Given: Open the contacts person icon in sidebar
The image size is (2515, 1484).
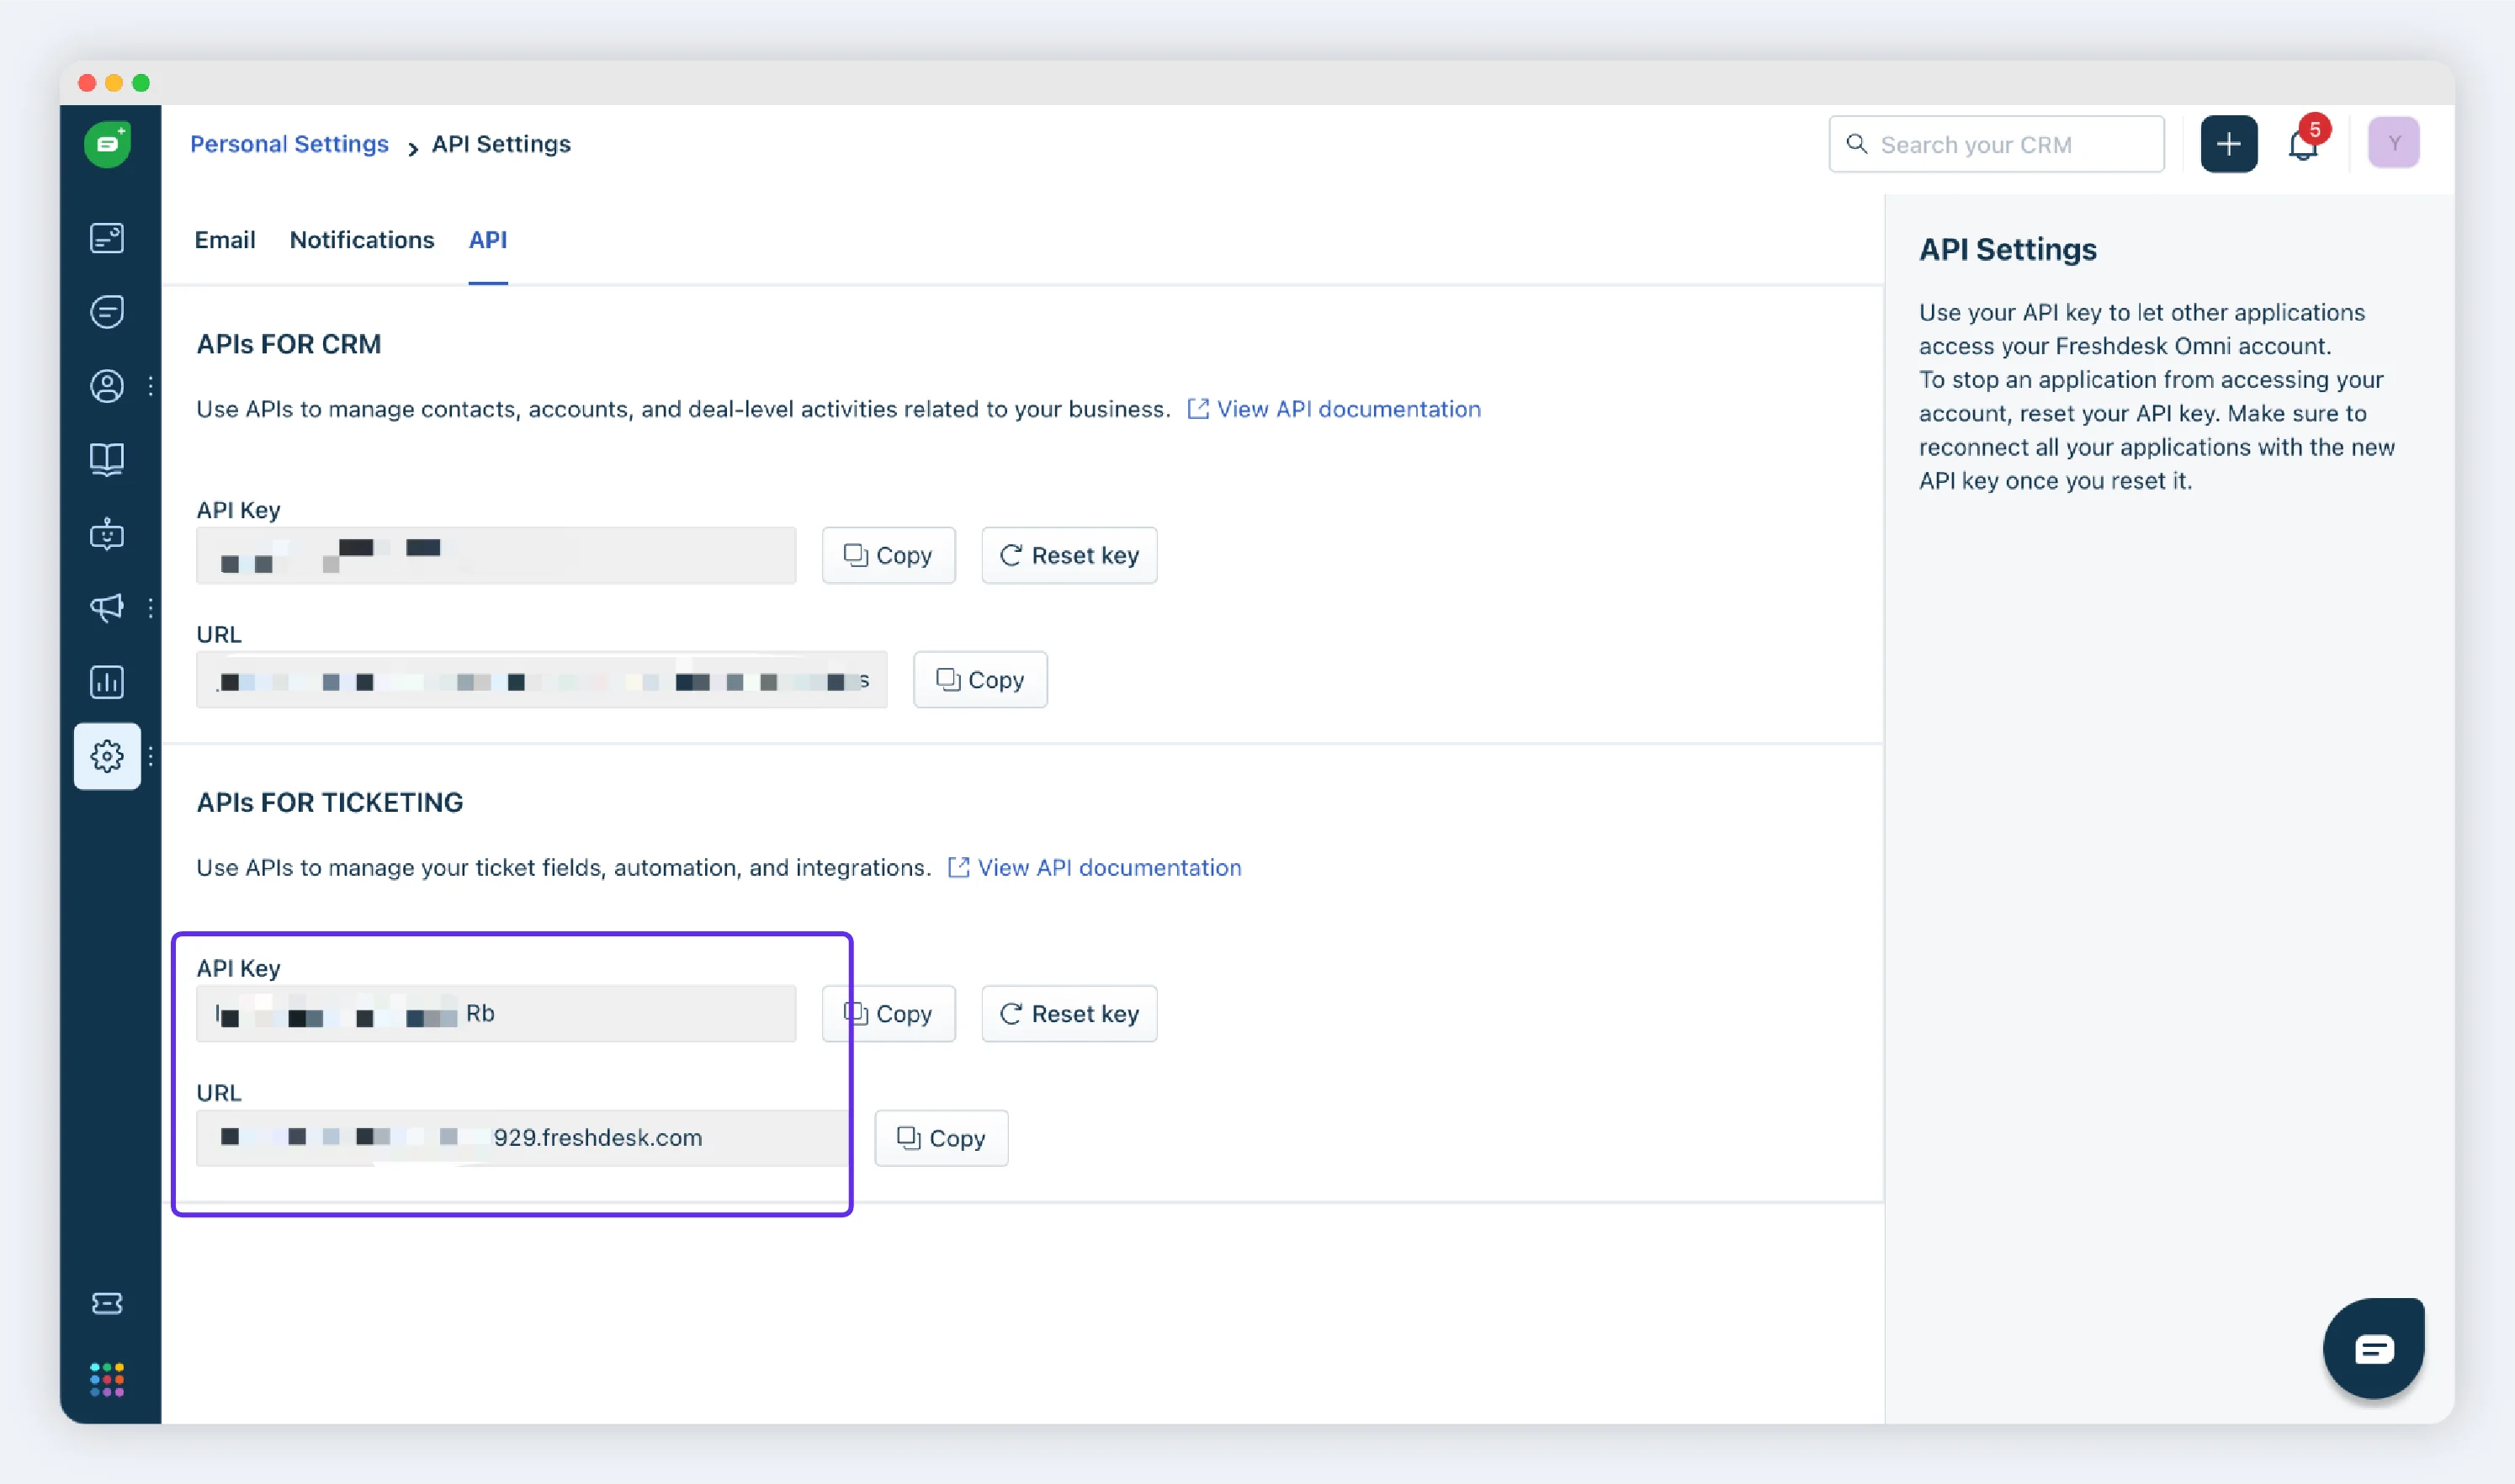Looking at the screenshot, I should point(107,386).
